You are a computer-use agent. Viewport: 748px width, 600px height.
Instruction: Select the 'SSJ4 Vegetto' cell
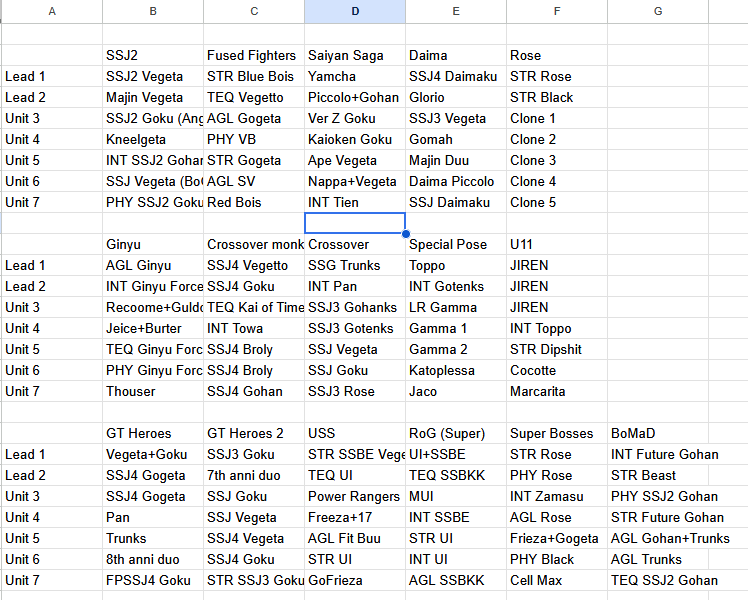(x=254, y=265)
